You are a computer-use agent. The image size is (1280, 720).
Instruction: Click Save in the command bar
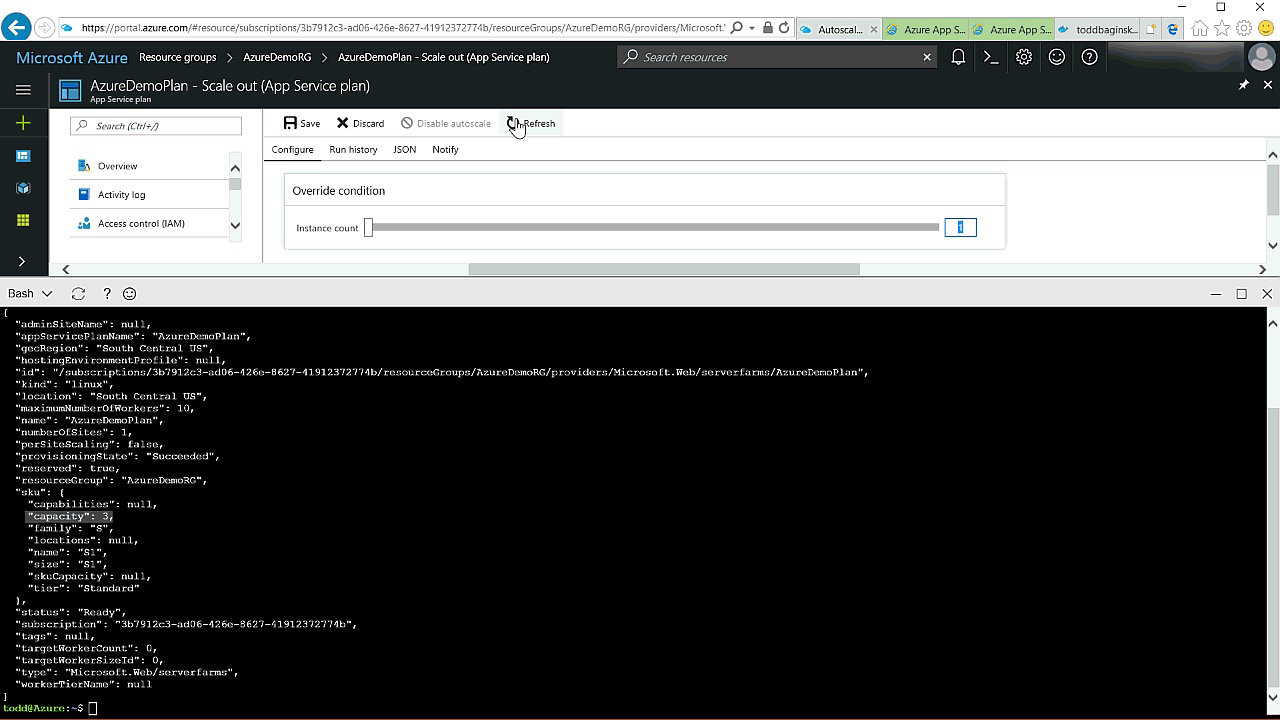tap(302, 124)
